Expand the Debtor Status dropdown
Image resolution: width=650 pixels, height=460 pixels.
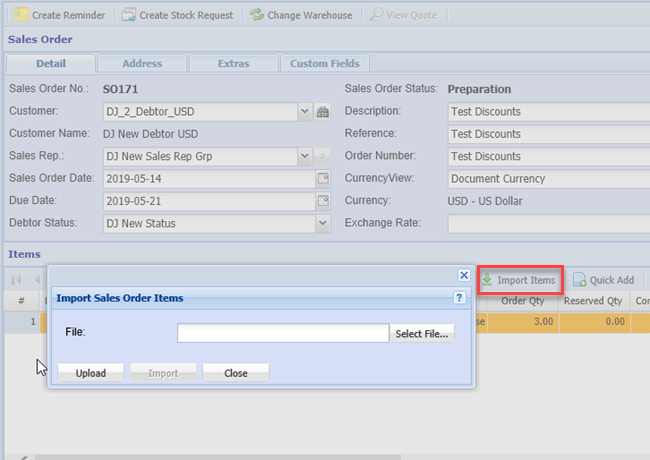click(322, 224)
